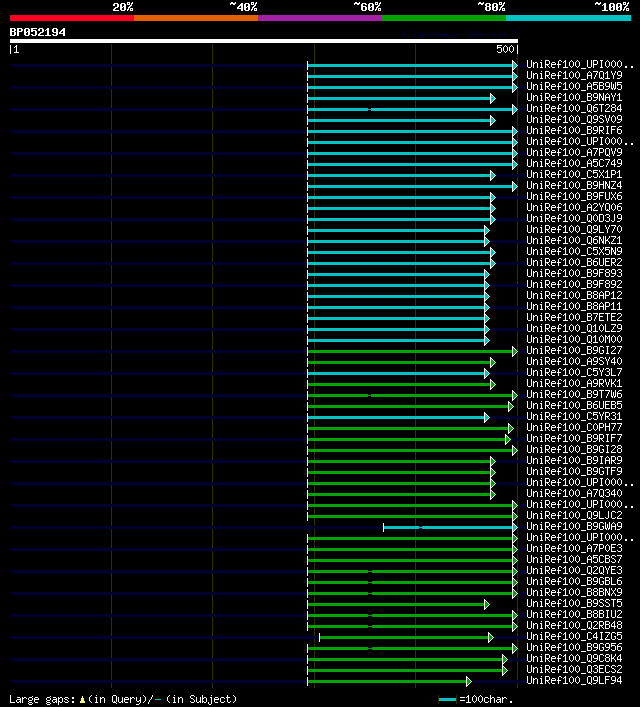The height and width of the screenshot is (707, 640).
Task: Select the UniRef100_B6UEB5 label
Action: [574, 405]
